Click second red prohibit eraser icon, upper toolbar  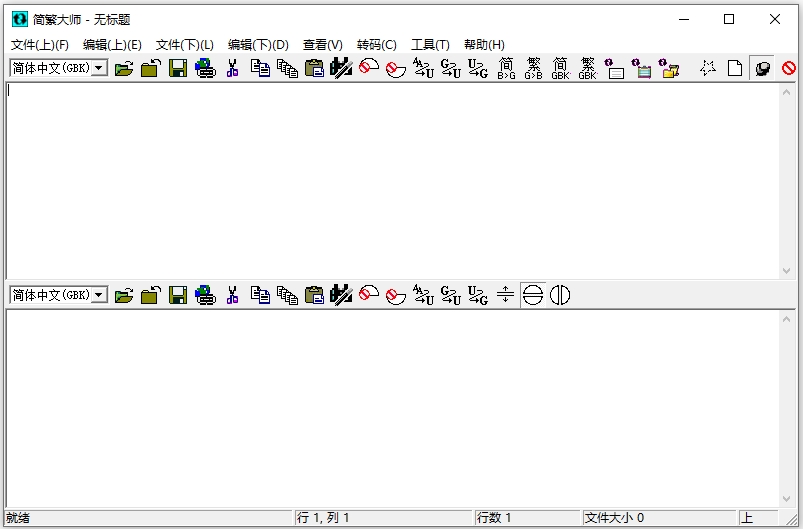click(396, 68)
